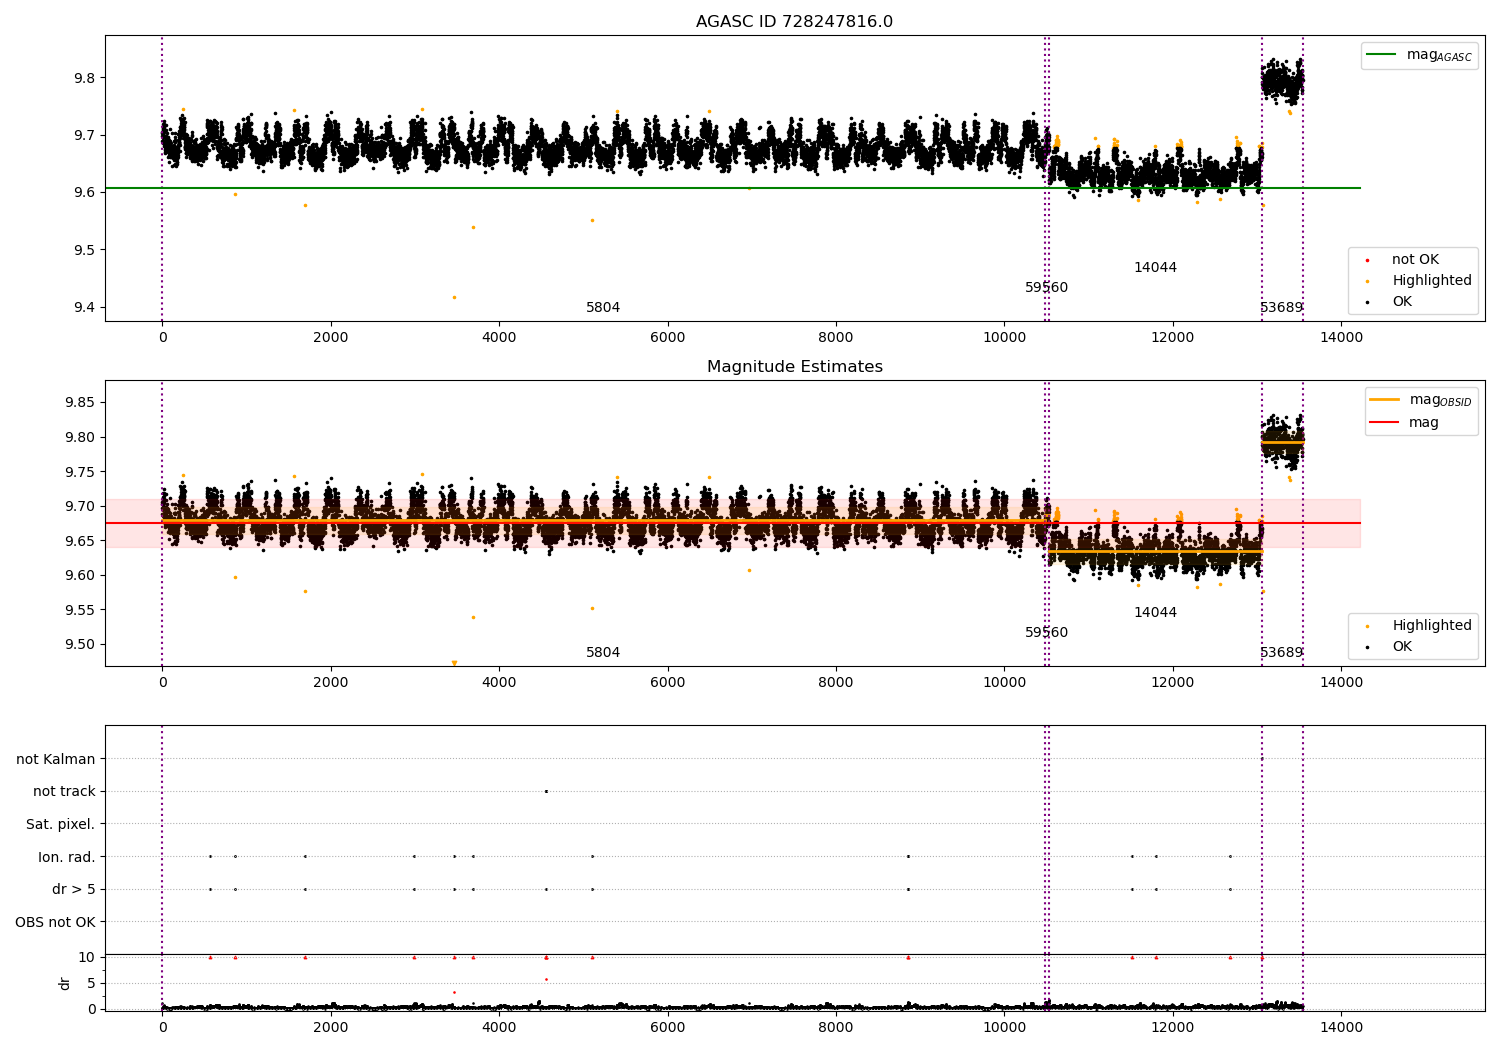Image resolution: width=1500 pixels, height=1050 pixels.
Task: Click the '5804' annotation in Magnitude Estimates plot
Action: (x=603, y=653)
